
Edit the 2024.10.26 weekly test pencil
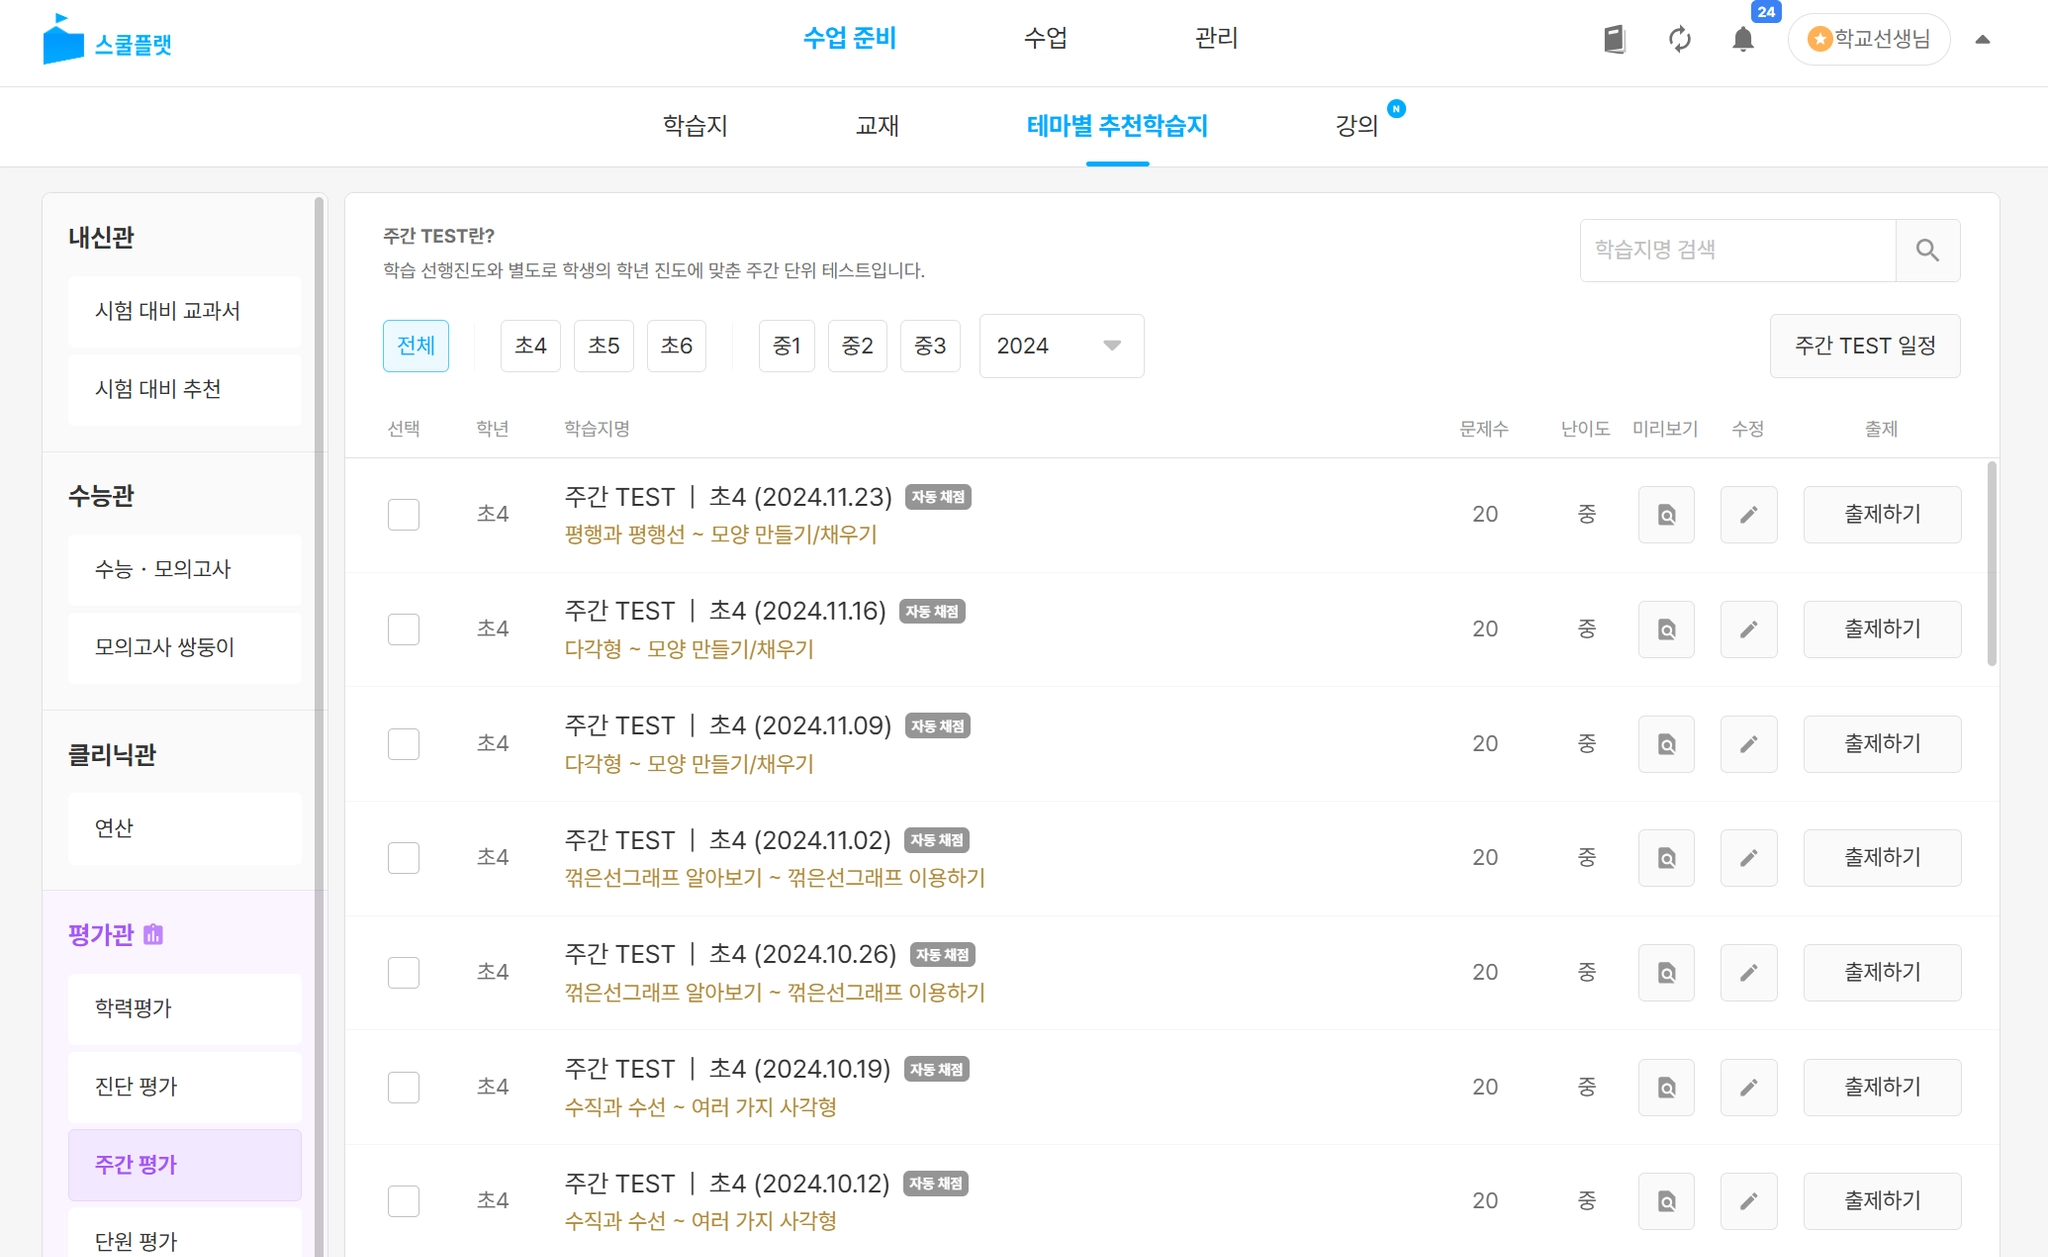(x=1748, y=972)
